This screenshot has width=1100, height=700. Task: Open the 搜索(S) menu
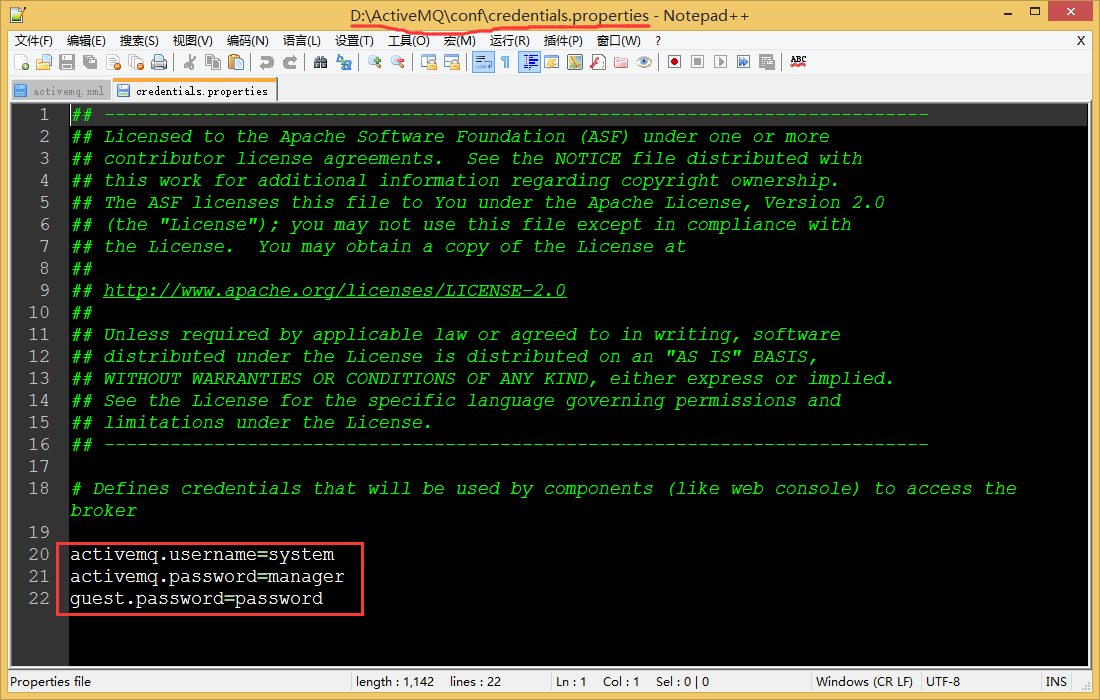[x=139, y=41]
